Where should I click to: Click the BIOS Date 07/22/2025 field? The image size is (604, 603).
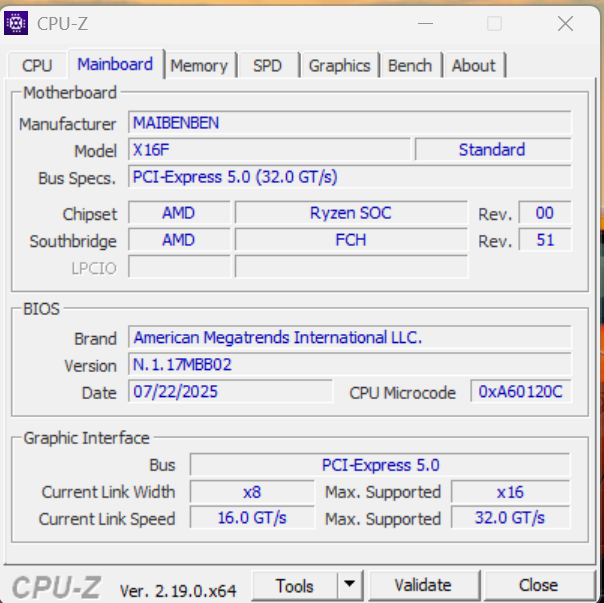230,391
